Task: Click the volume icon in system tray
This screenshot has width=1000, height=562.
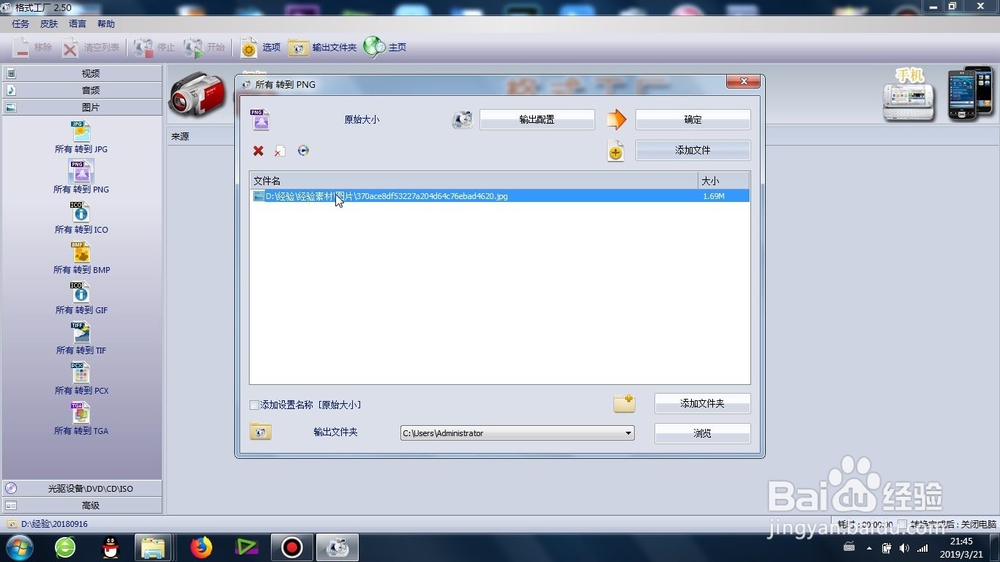Action: (904, 548)
